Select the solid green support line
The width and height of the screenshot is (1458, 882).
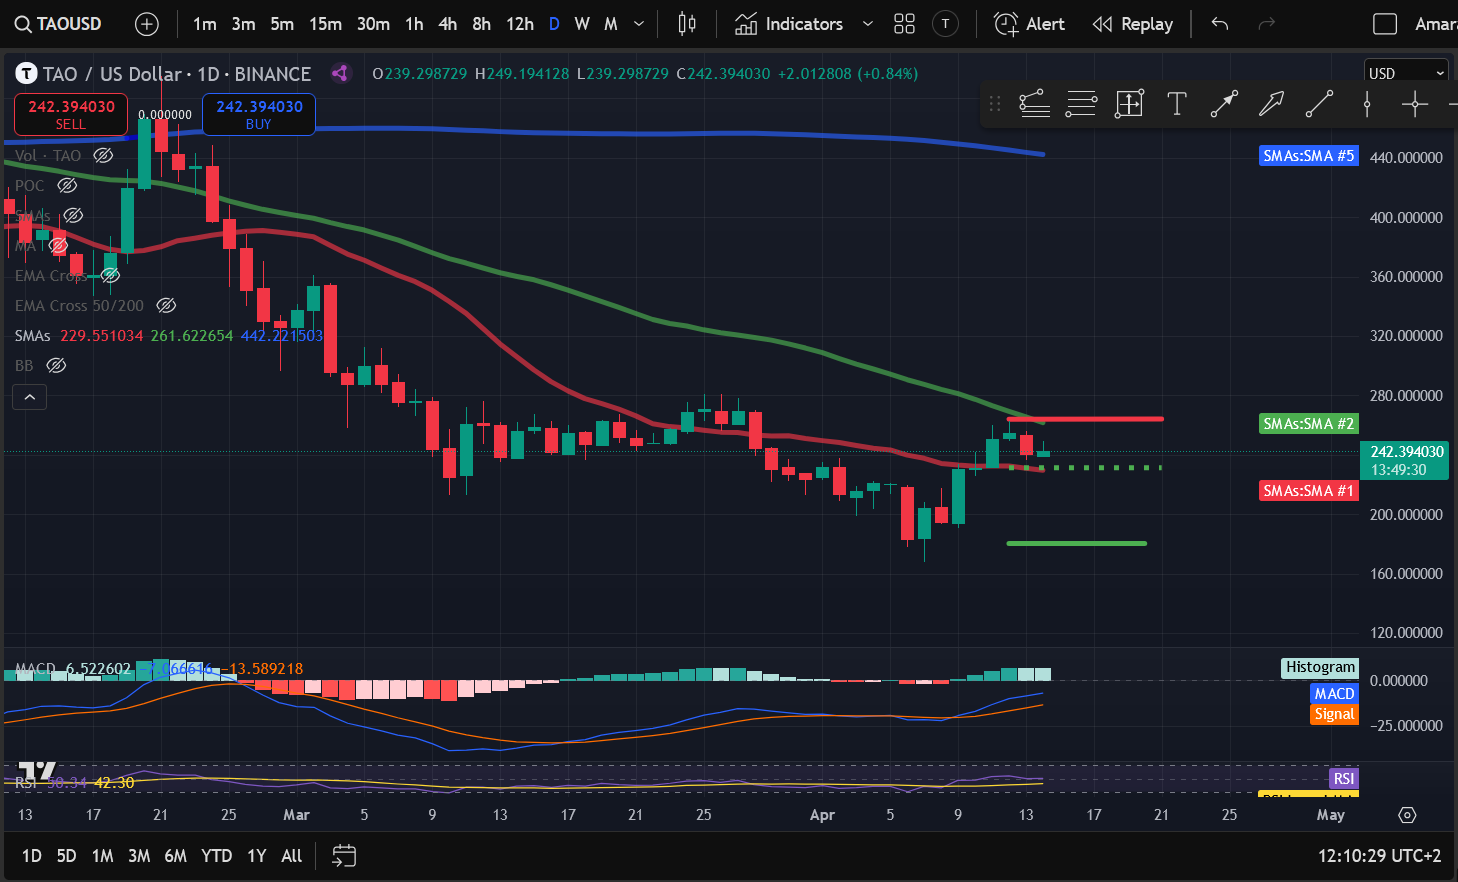tap(1077, 543)
